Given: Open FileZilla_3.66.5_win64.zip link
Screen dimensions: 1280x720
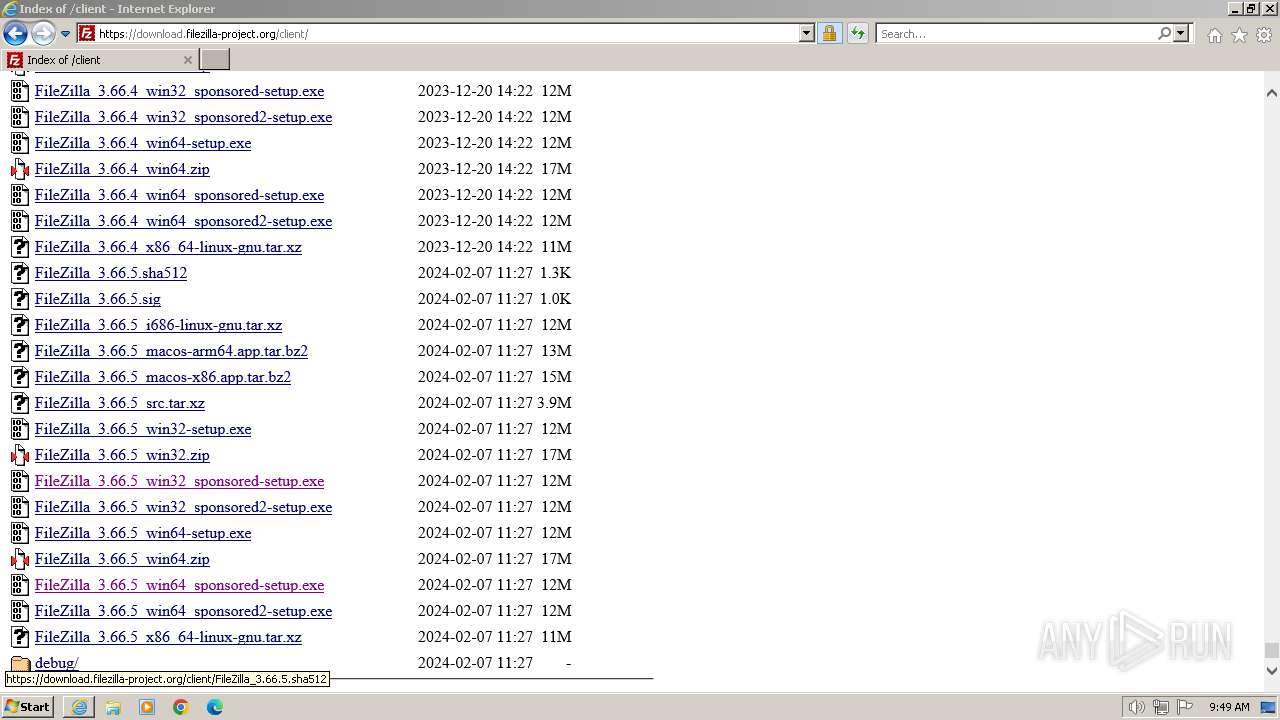Looking at the screenshot, I should tap(122, 559).
